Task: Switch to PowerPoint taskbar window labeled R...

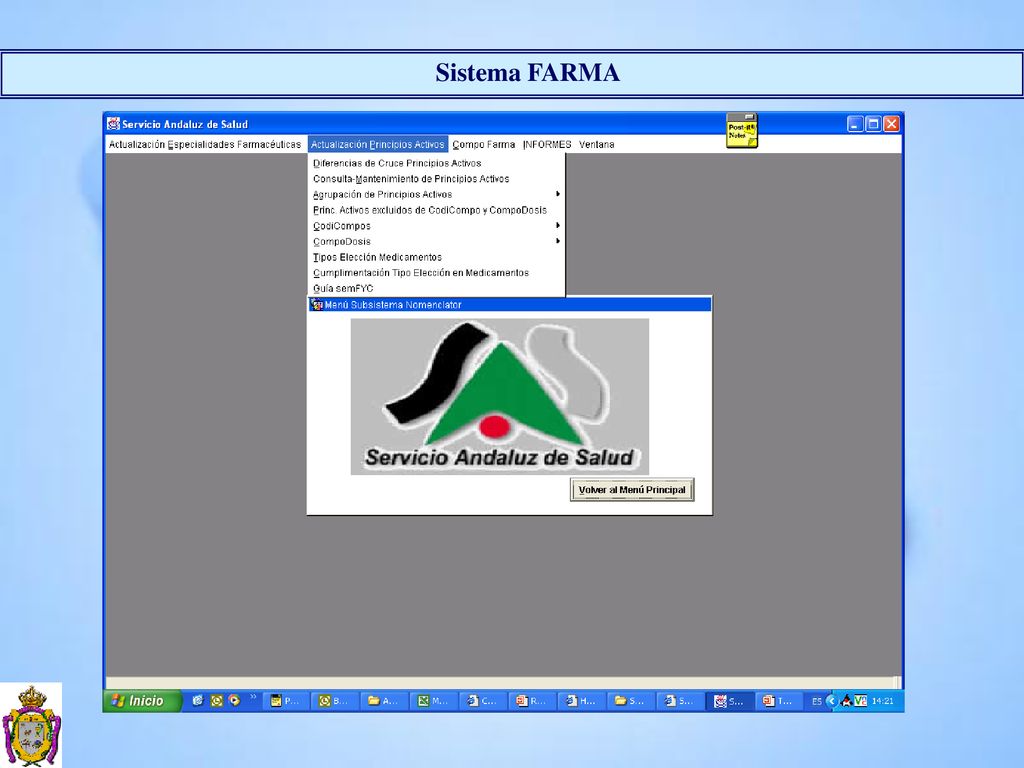Action: pyautogui.click(x=532, y=701)
